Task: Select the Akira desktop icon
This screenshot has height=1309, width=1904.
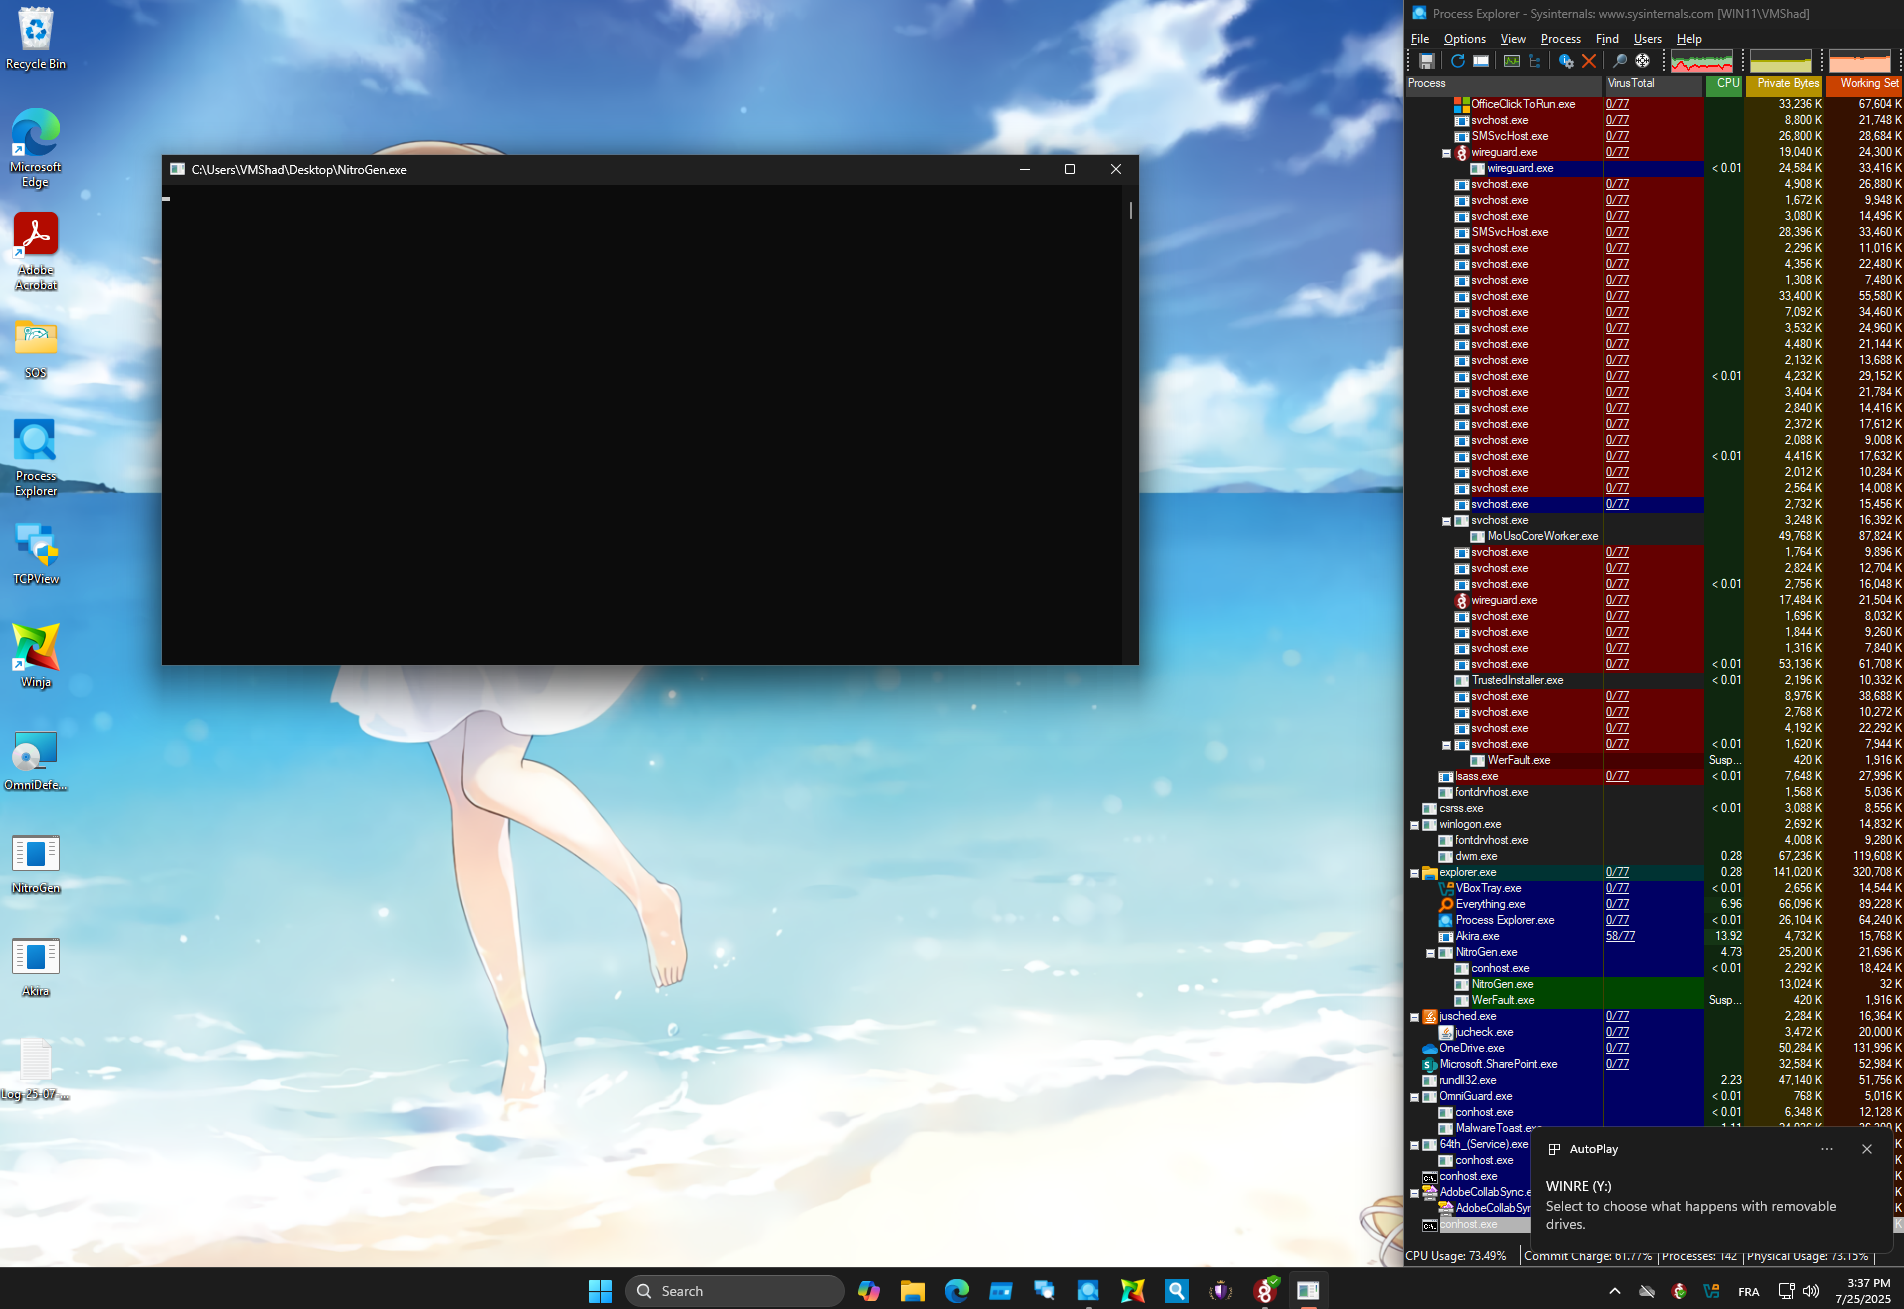Action: (36, 966)
